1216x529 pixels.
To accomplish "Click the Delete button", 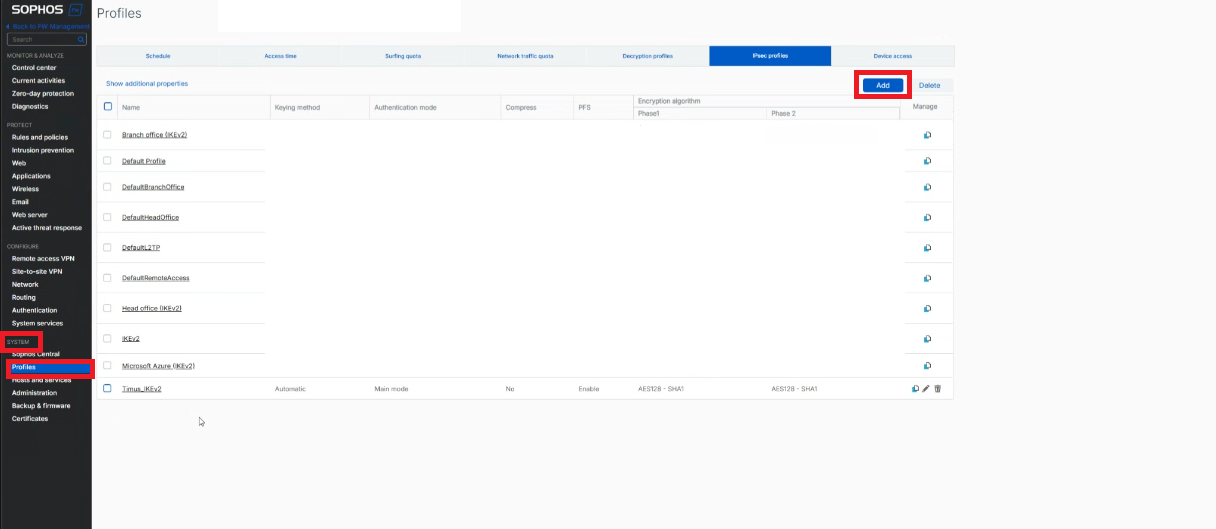I will [x=929, y=85].
